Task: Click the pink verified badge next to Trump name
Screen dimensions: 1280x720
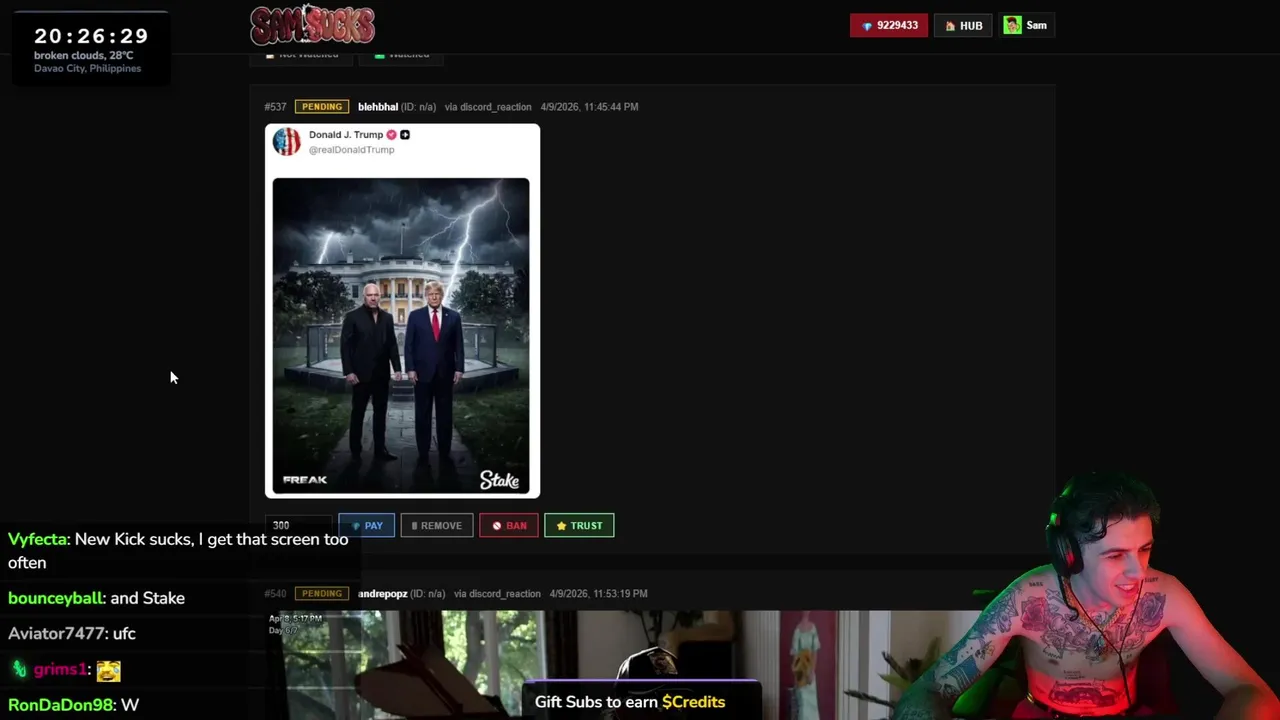Action: click(x=391, y=134)
